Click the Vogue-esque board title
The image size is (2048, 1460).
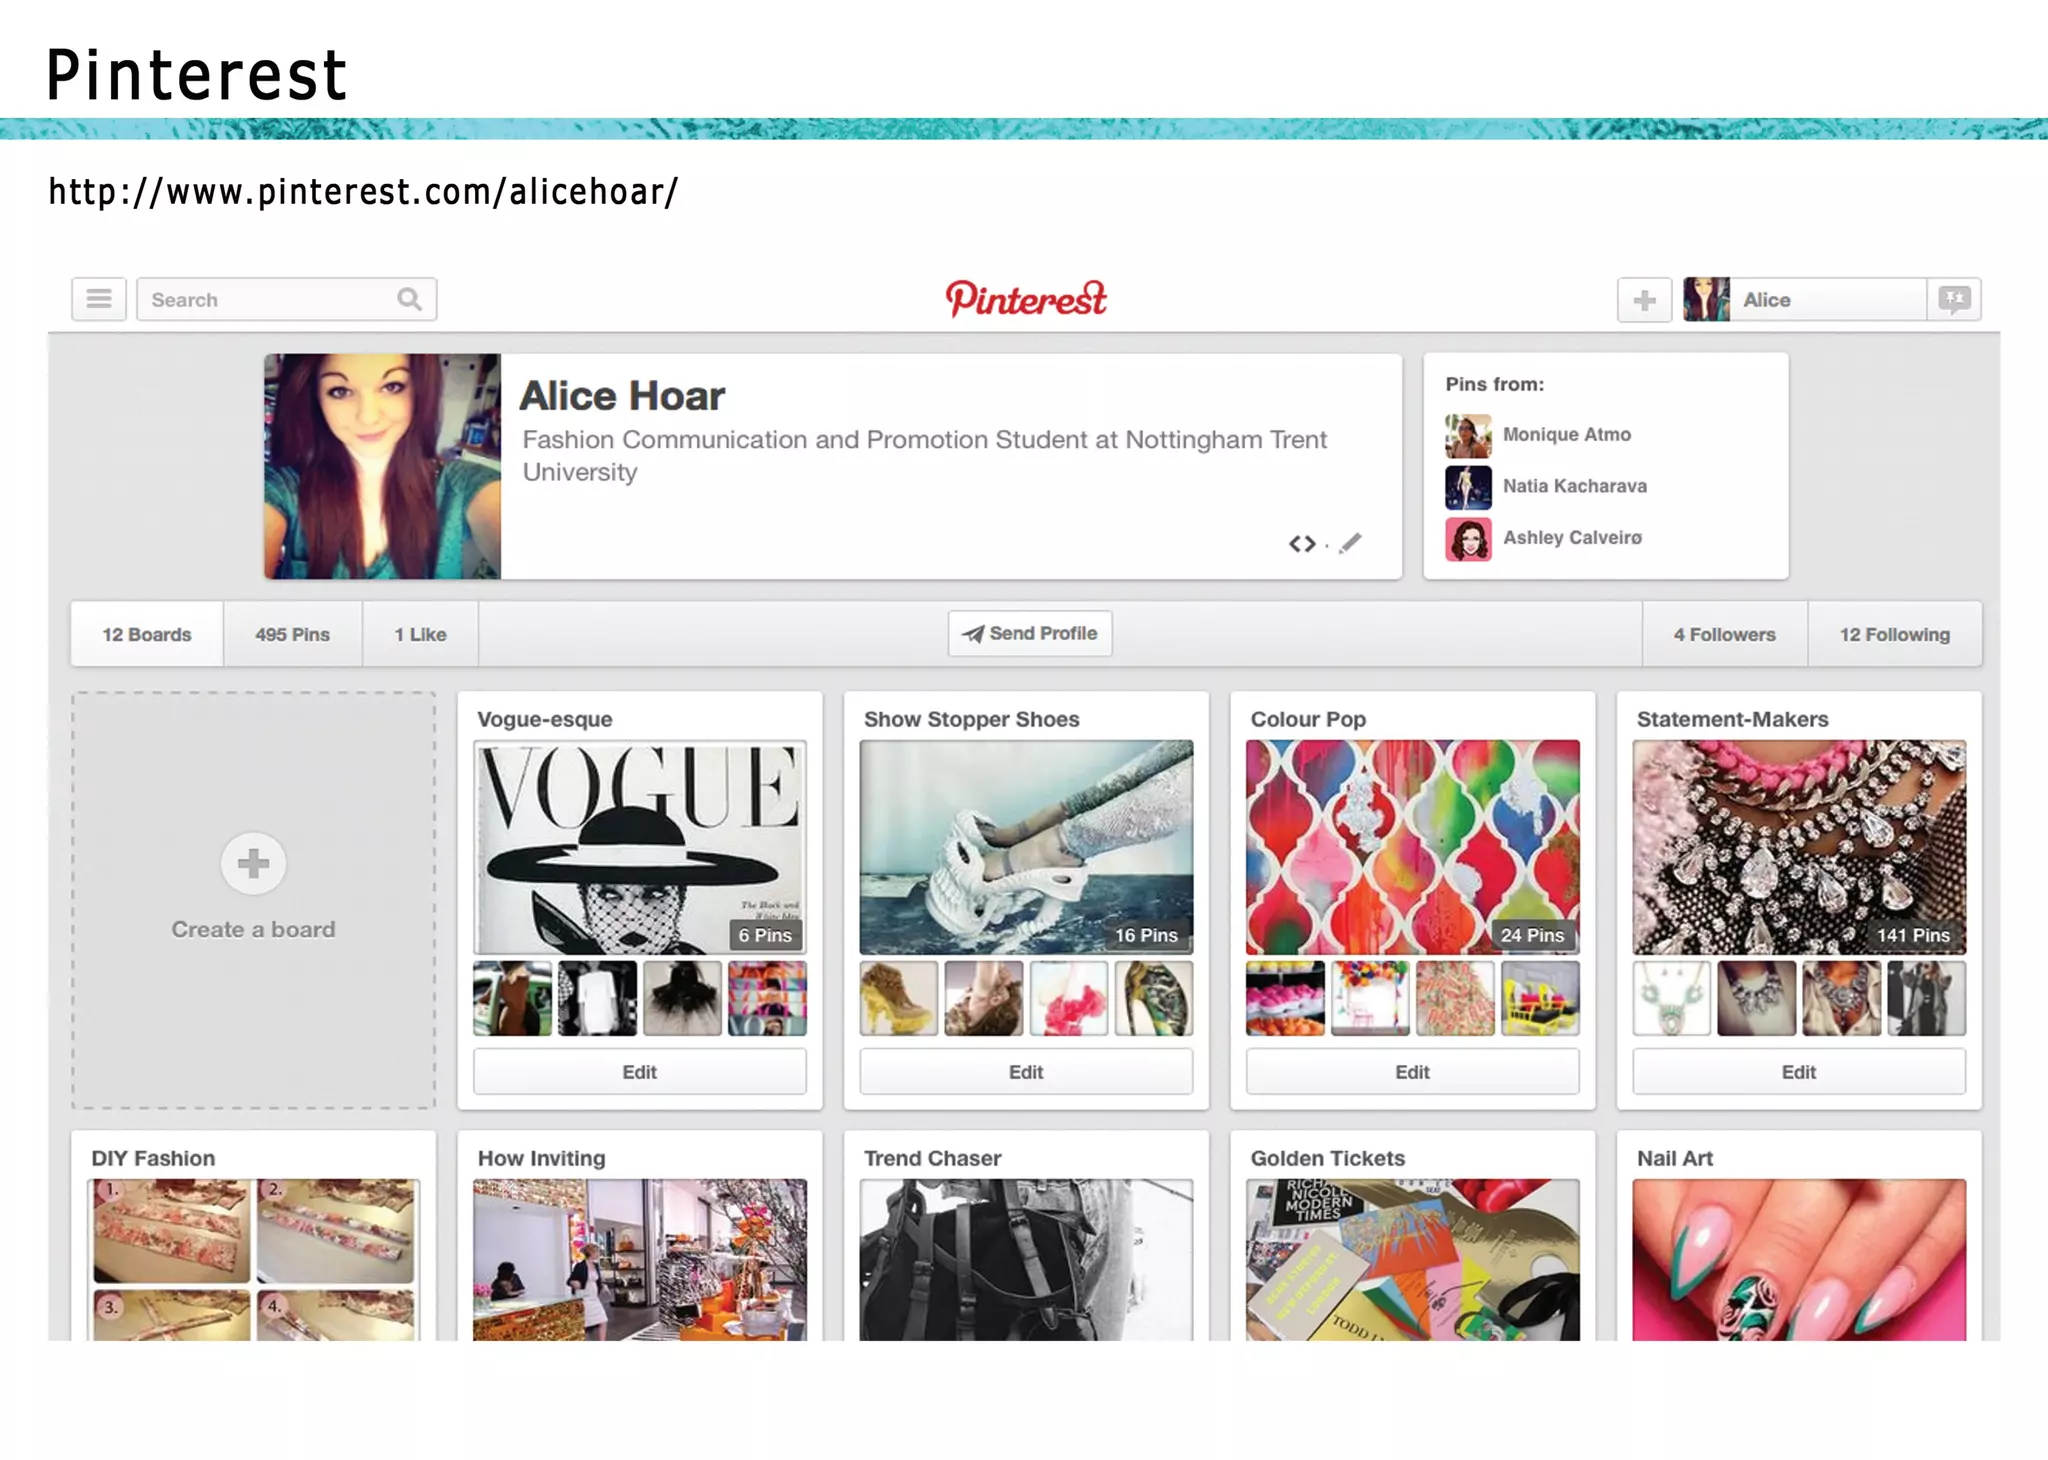click(545, 719)
